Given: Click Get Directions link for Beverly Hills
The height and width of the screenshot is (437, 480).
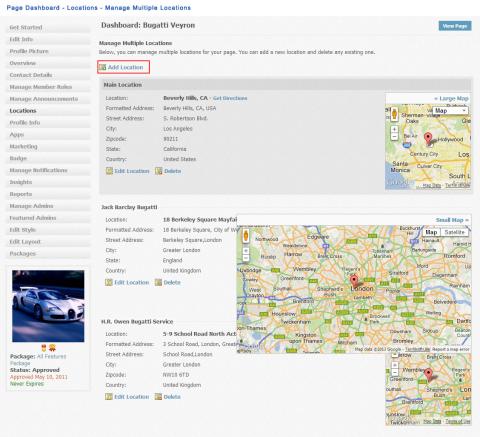Looking at the screenshot, I should click(230, 98).
